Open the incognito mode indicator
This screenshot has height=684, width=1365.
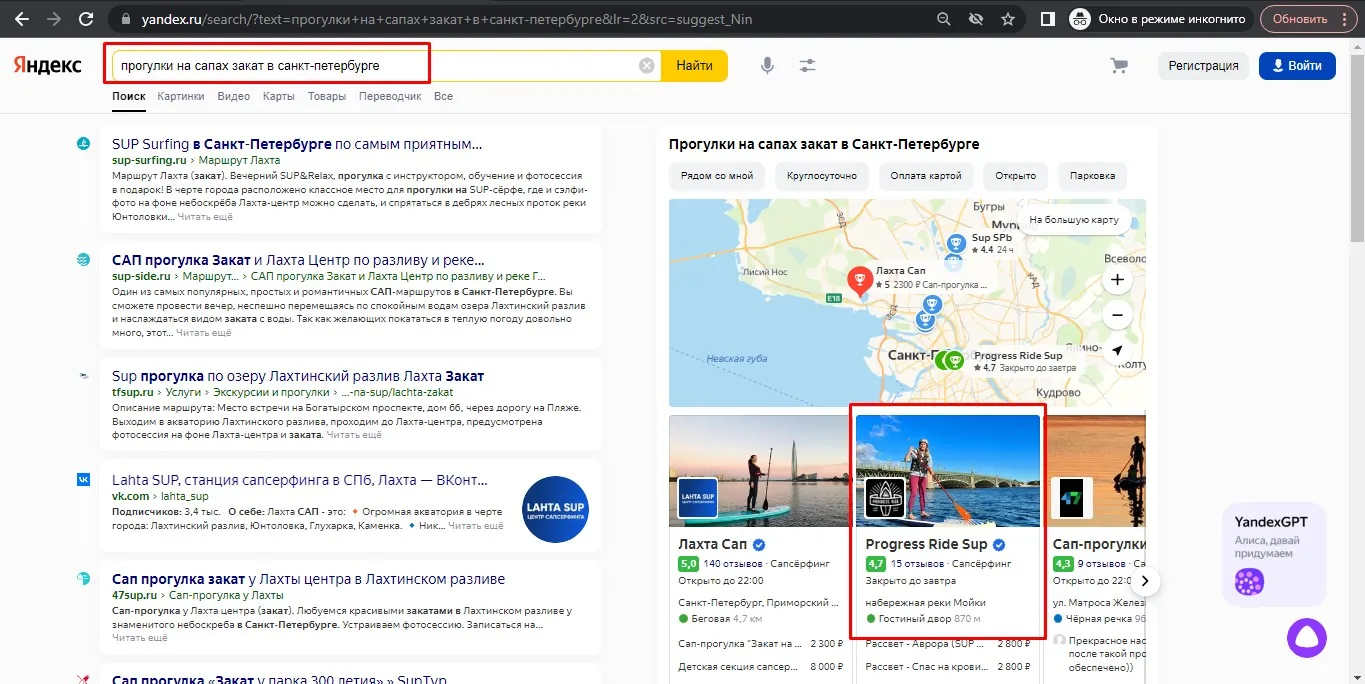click(1159, 19)
